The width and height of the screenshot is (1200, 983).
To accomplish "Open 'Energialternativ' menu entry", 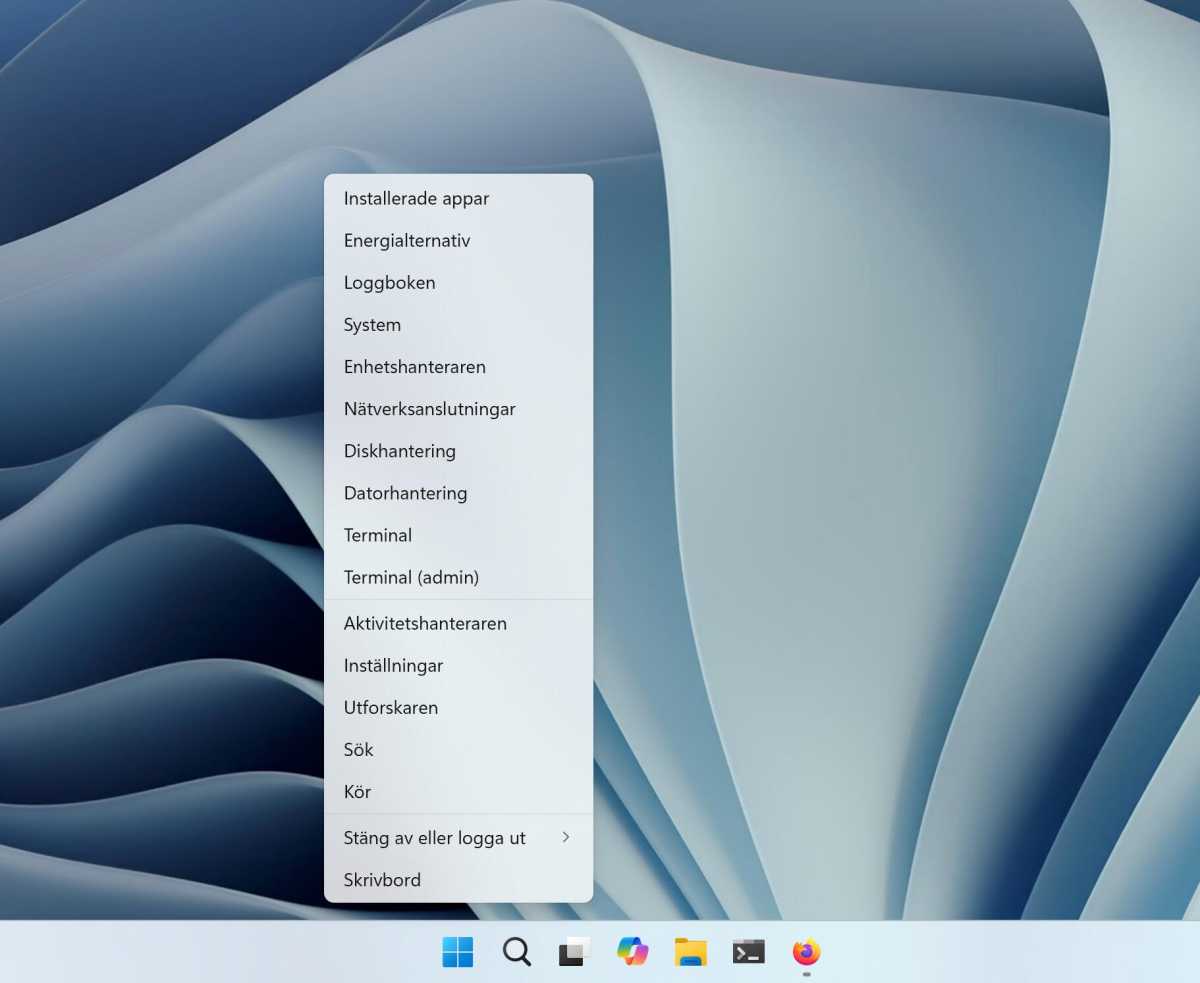I will point(407,241).
